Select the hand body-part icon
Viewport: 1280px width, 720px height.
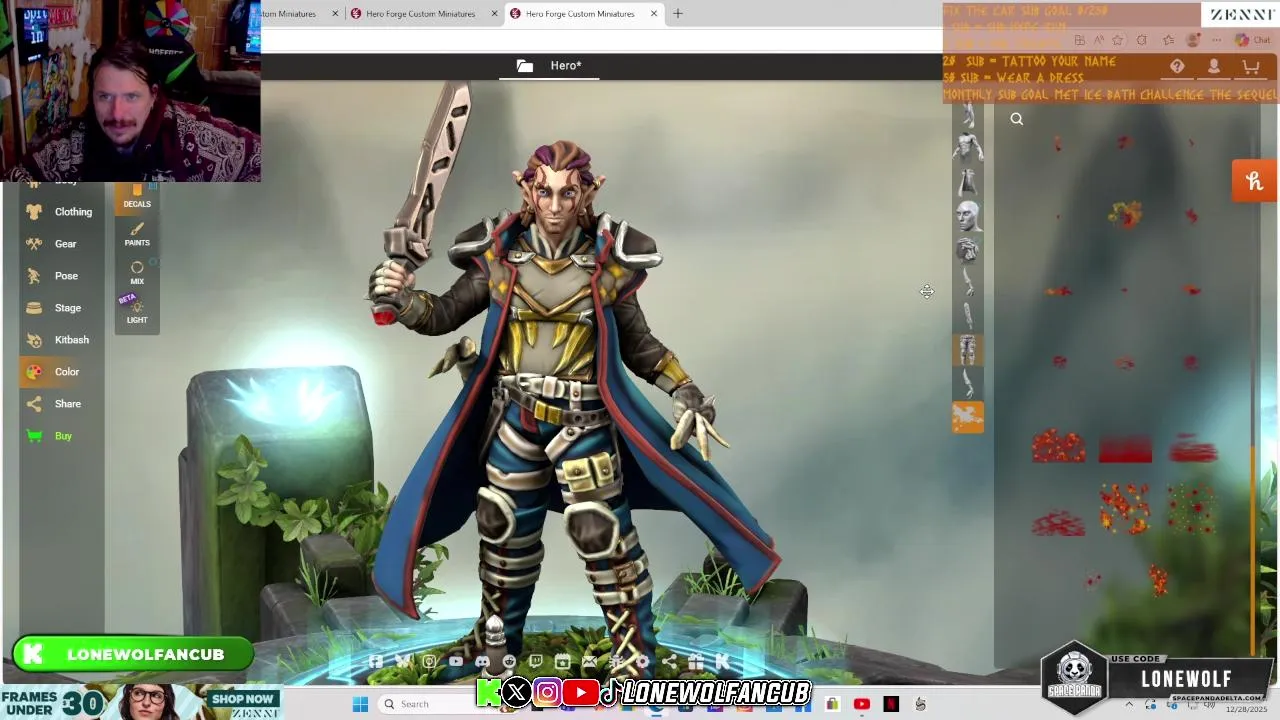pyautogui.click(x=967, y=250)
